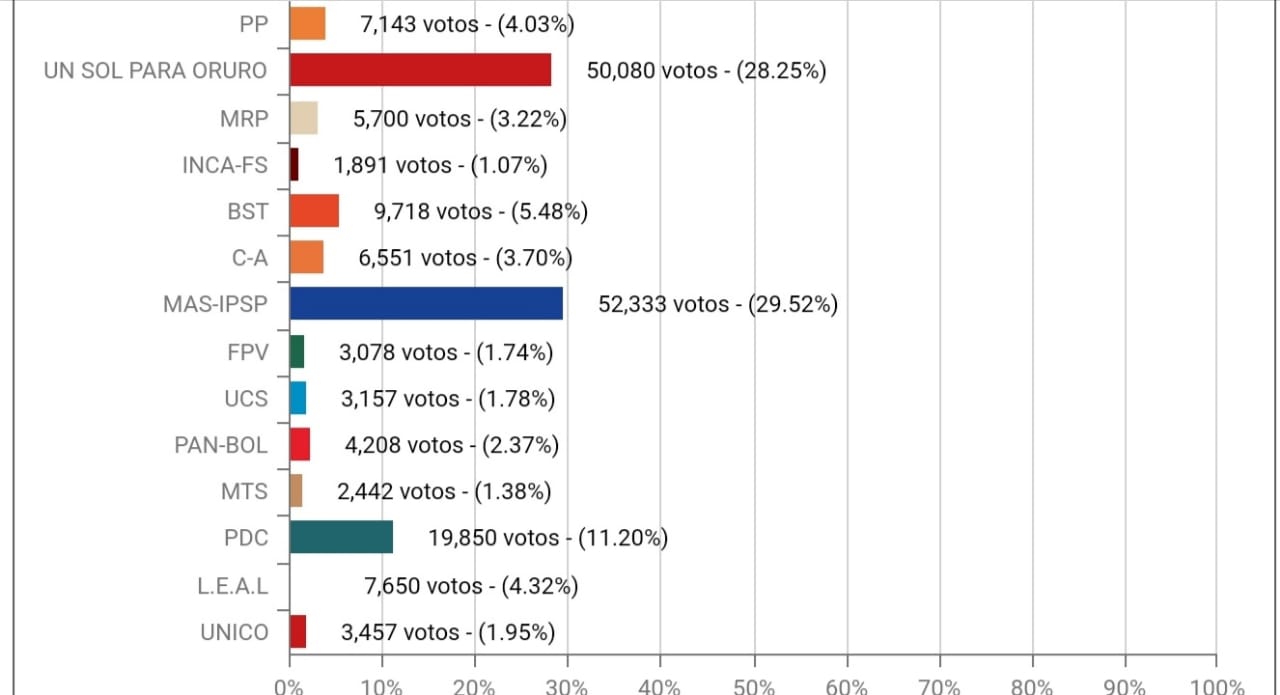Click the green FPV bar
This screenshot has width=1280, height=695.
click(x=296, y=351)
